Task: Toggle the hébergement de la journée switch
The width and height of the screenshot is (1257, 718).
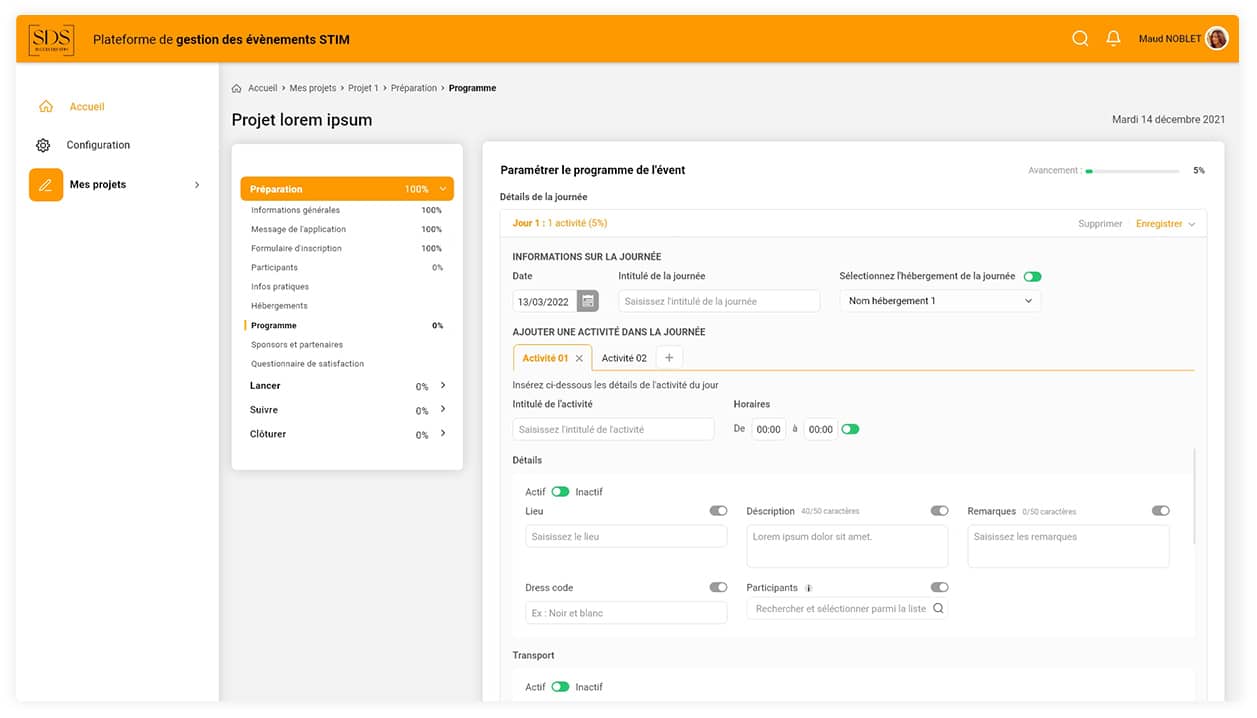Action: point(1032,277)
